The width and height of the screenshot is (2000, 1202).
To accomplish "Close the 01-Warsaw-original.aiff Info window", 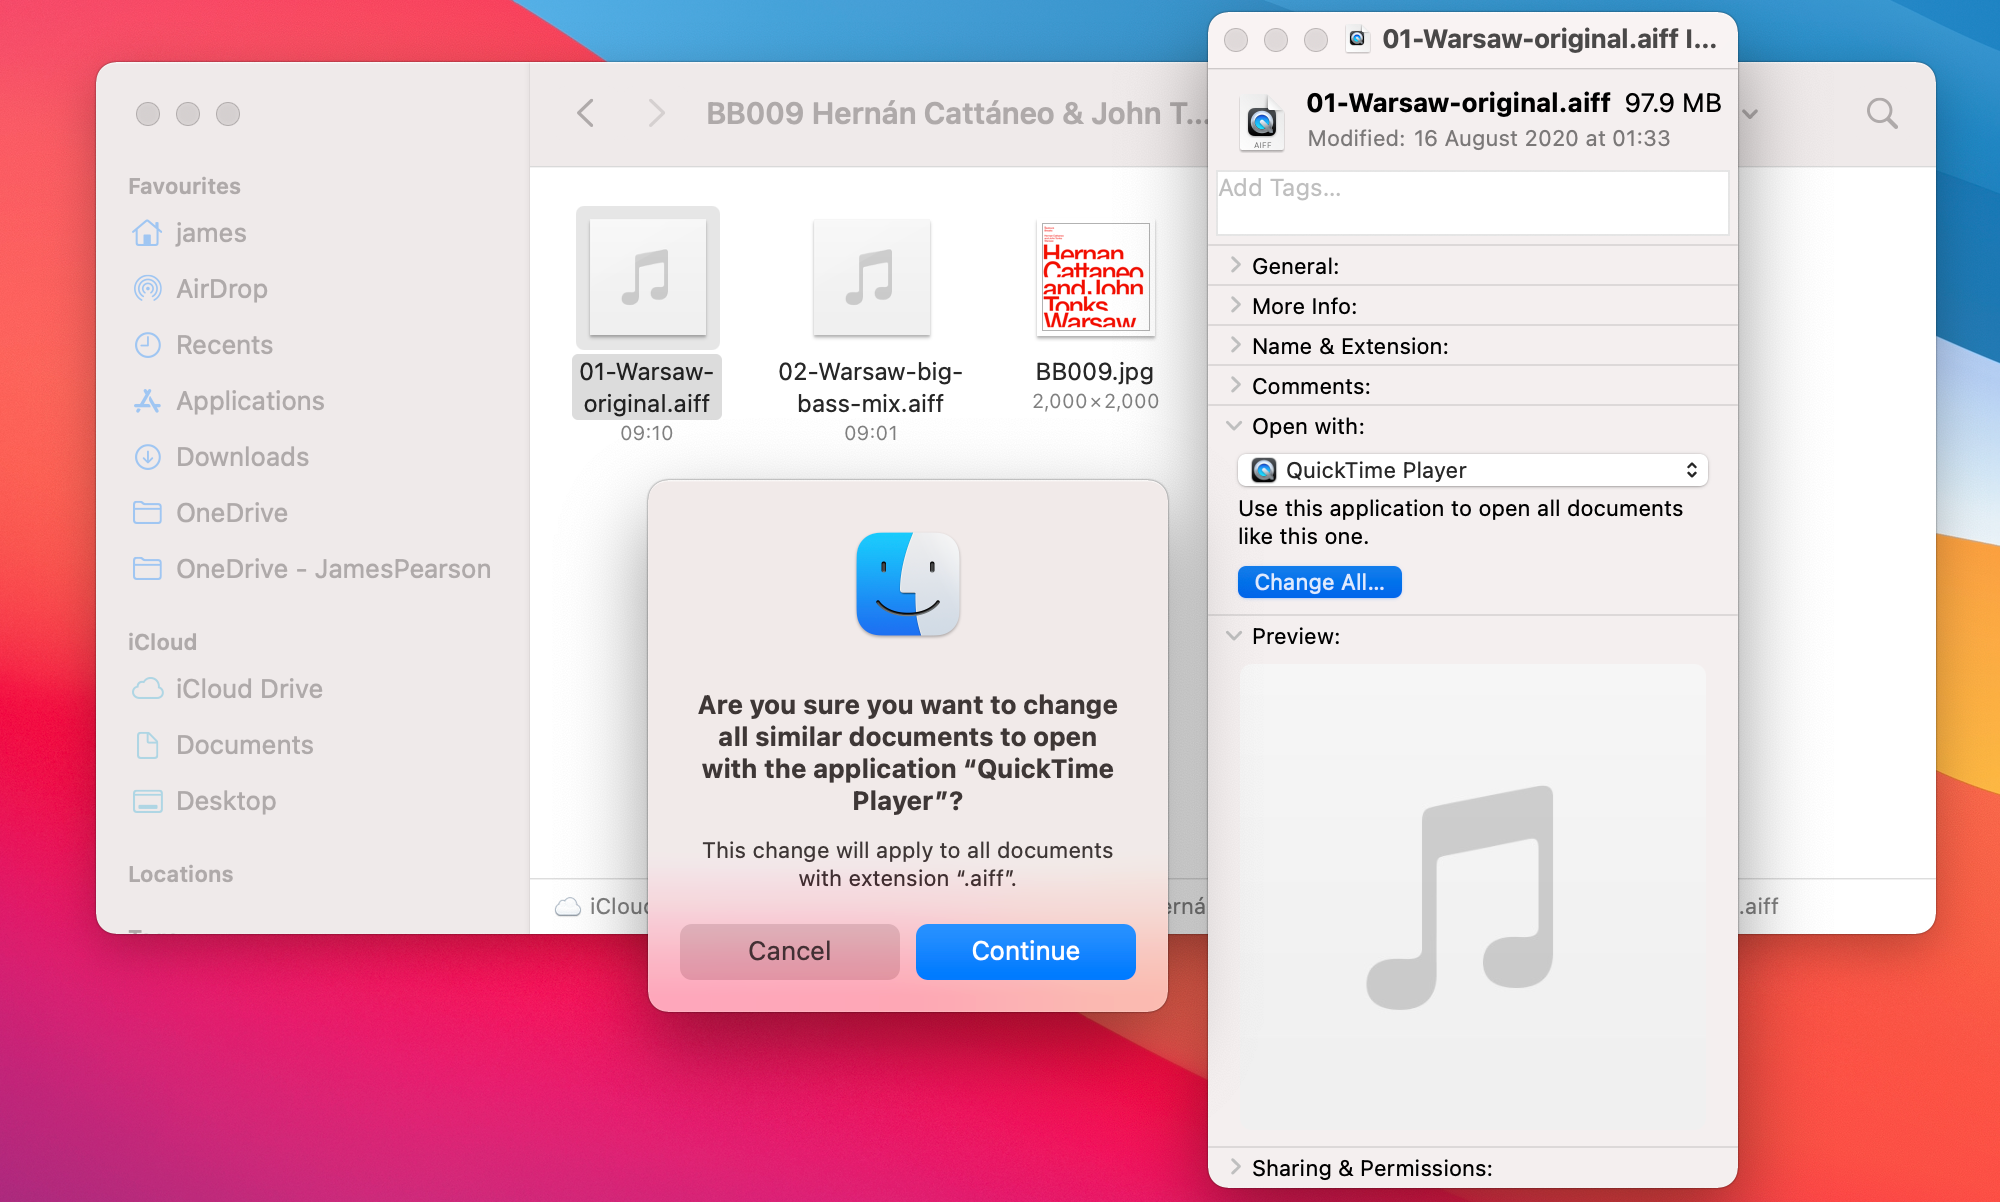I will point(1236,39).
